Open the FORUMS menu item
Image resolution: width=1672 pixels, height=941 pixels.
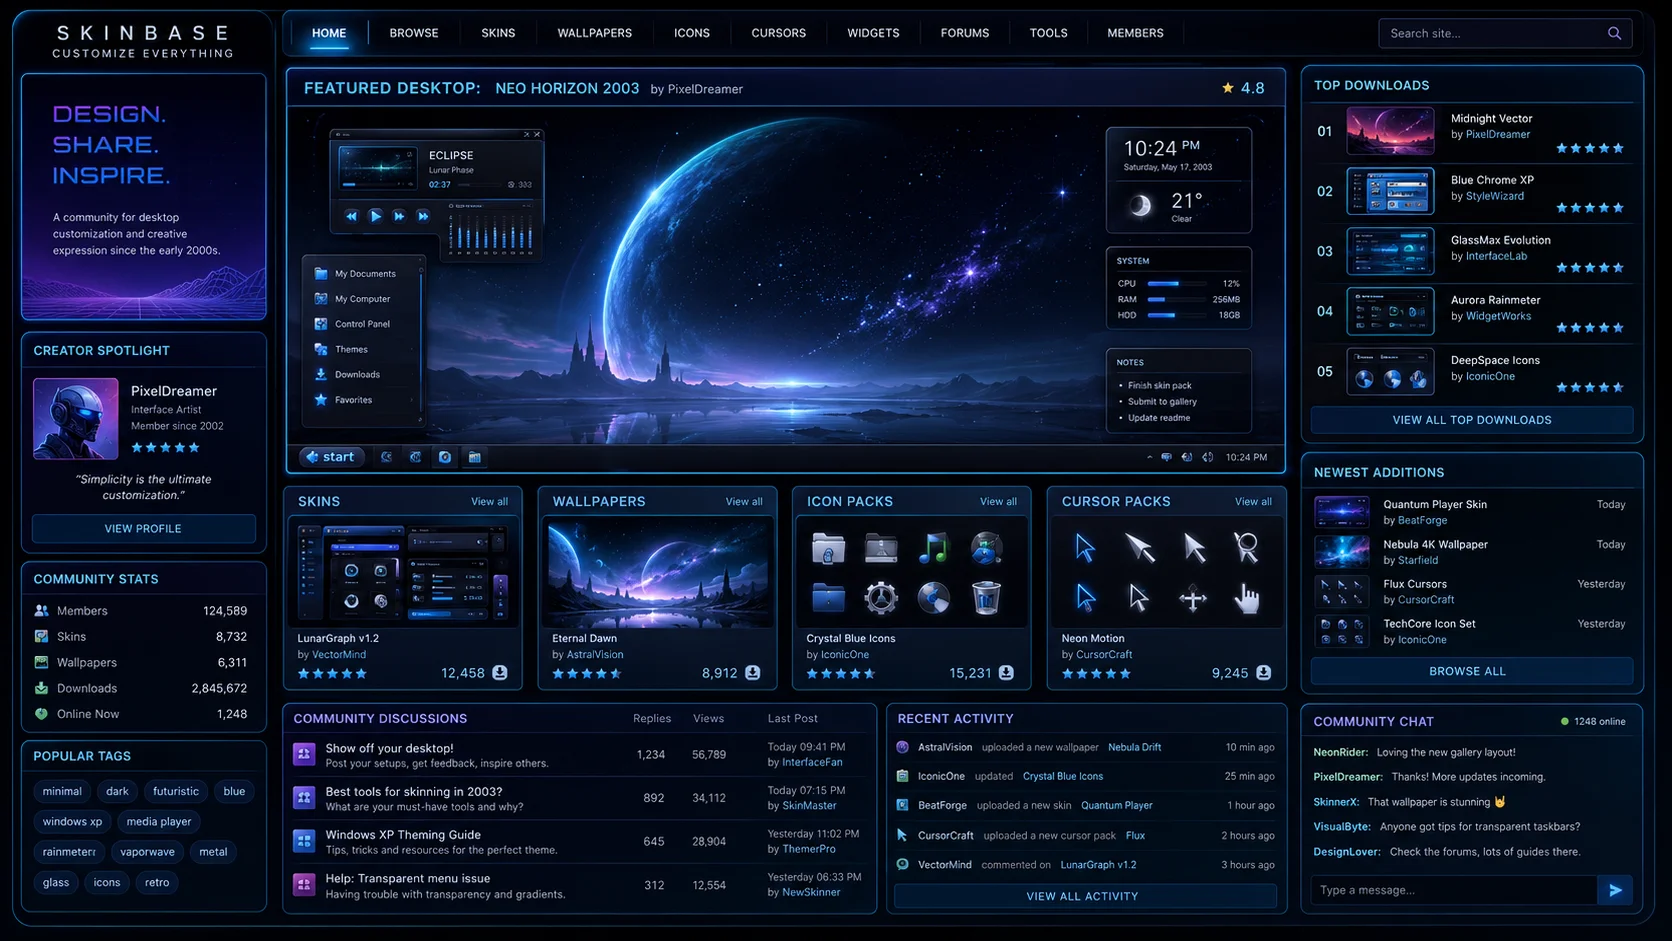(965, 33)
